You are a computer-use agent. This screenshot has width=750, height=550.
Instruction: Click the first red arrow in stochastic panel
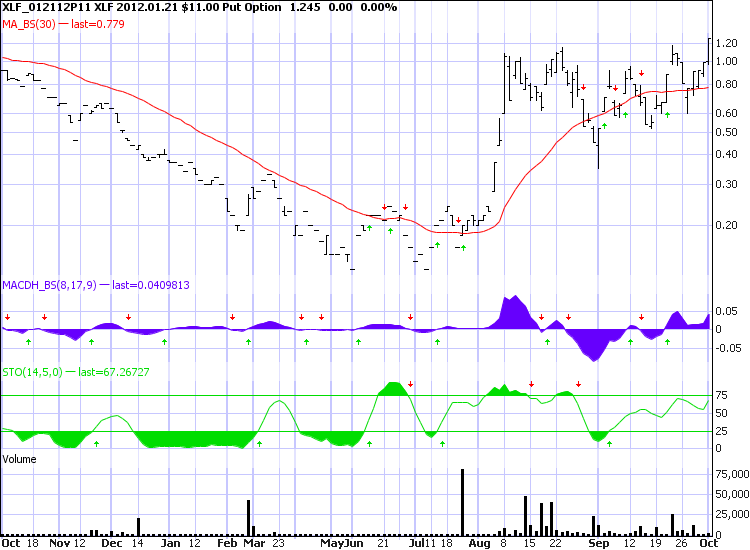click(x=410, y=385)
